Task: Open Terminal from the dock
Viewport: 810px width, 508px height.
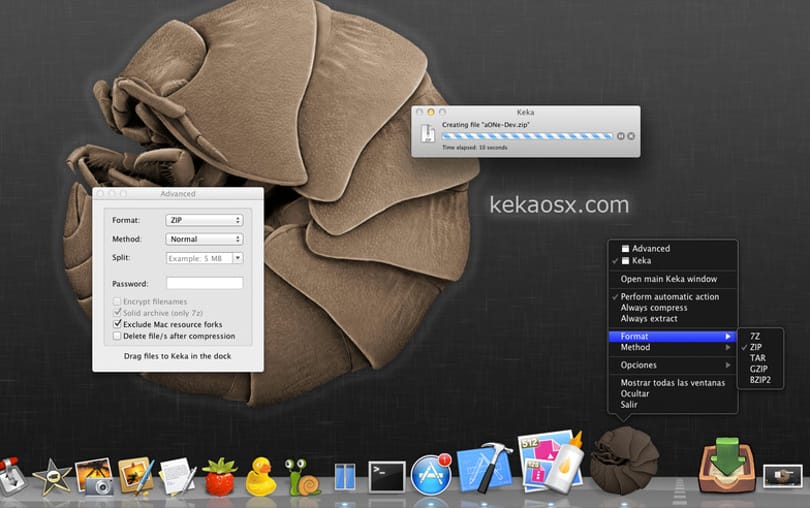Action: [387, 476]
